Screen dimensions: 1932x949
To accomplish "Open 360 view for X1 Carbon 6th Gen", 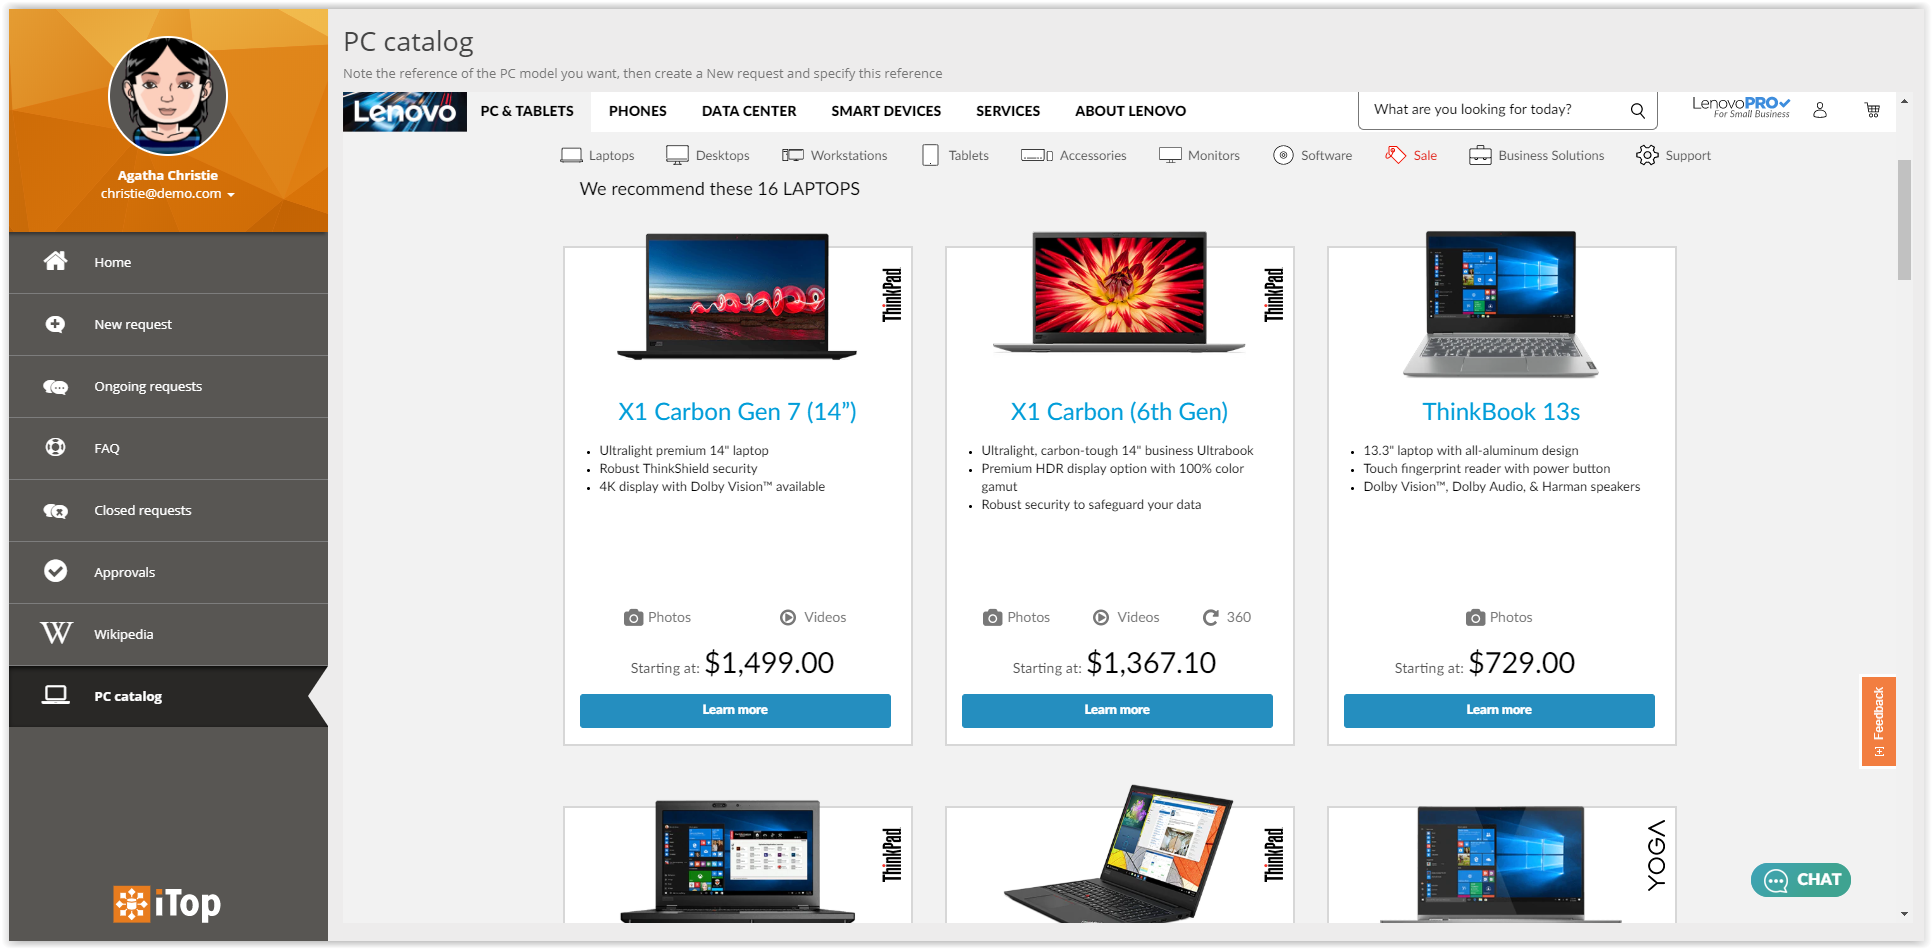I will coord(1227,617).
